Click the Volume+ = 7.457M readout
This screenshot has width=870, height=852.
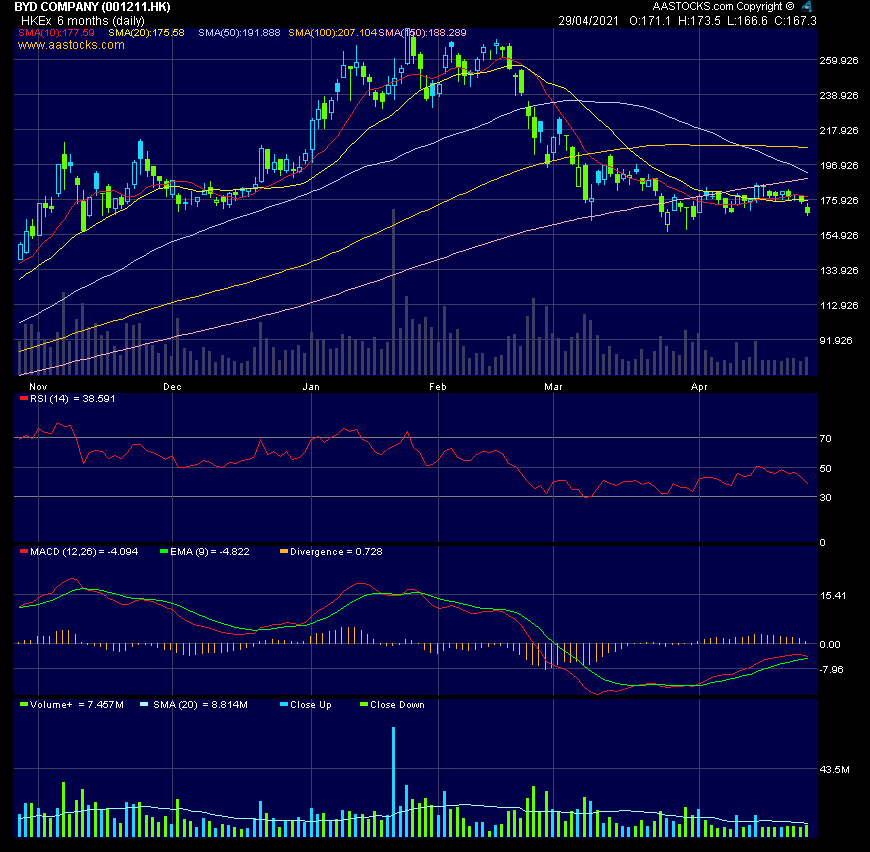(x=77, y=704)
